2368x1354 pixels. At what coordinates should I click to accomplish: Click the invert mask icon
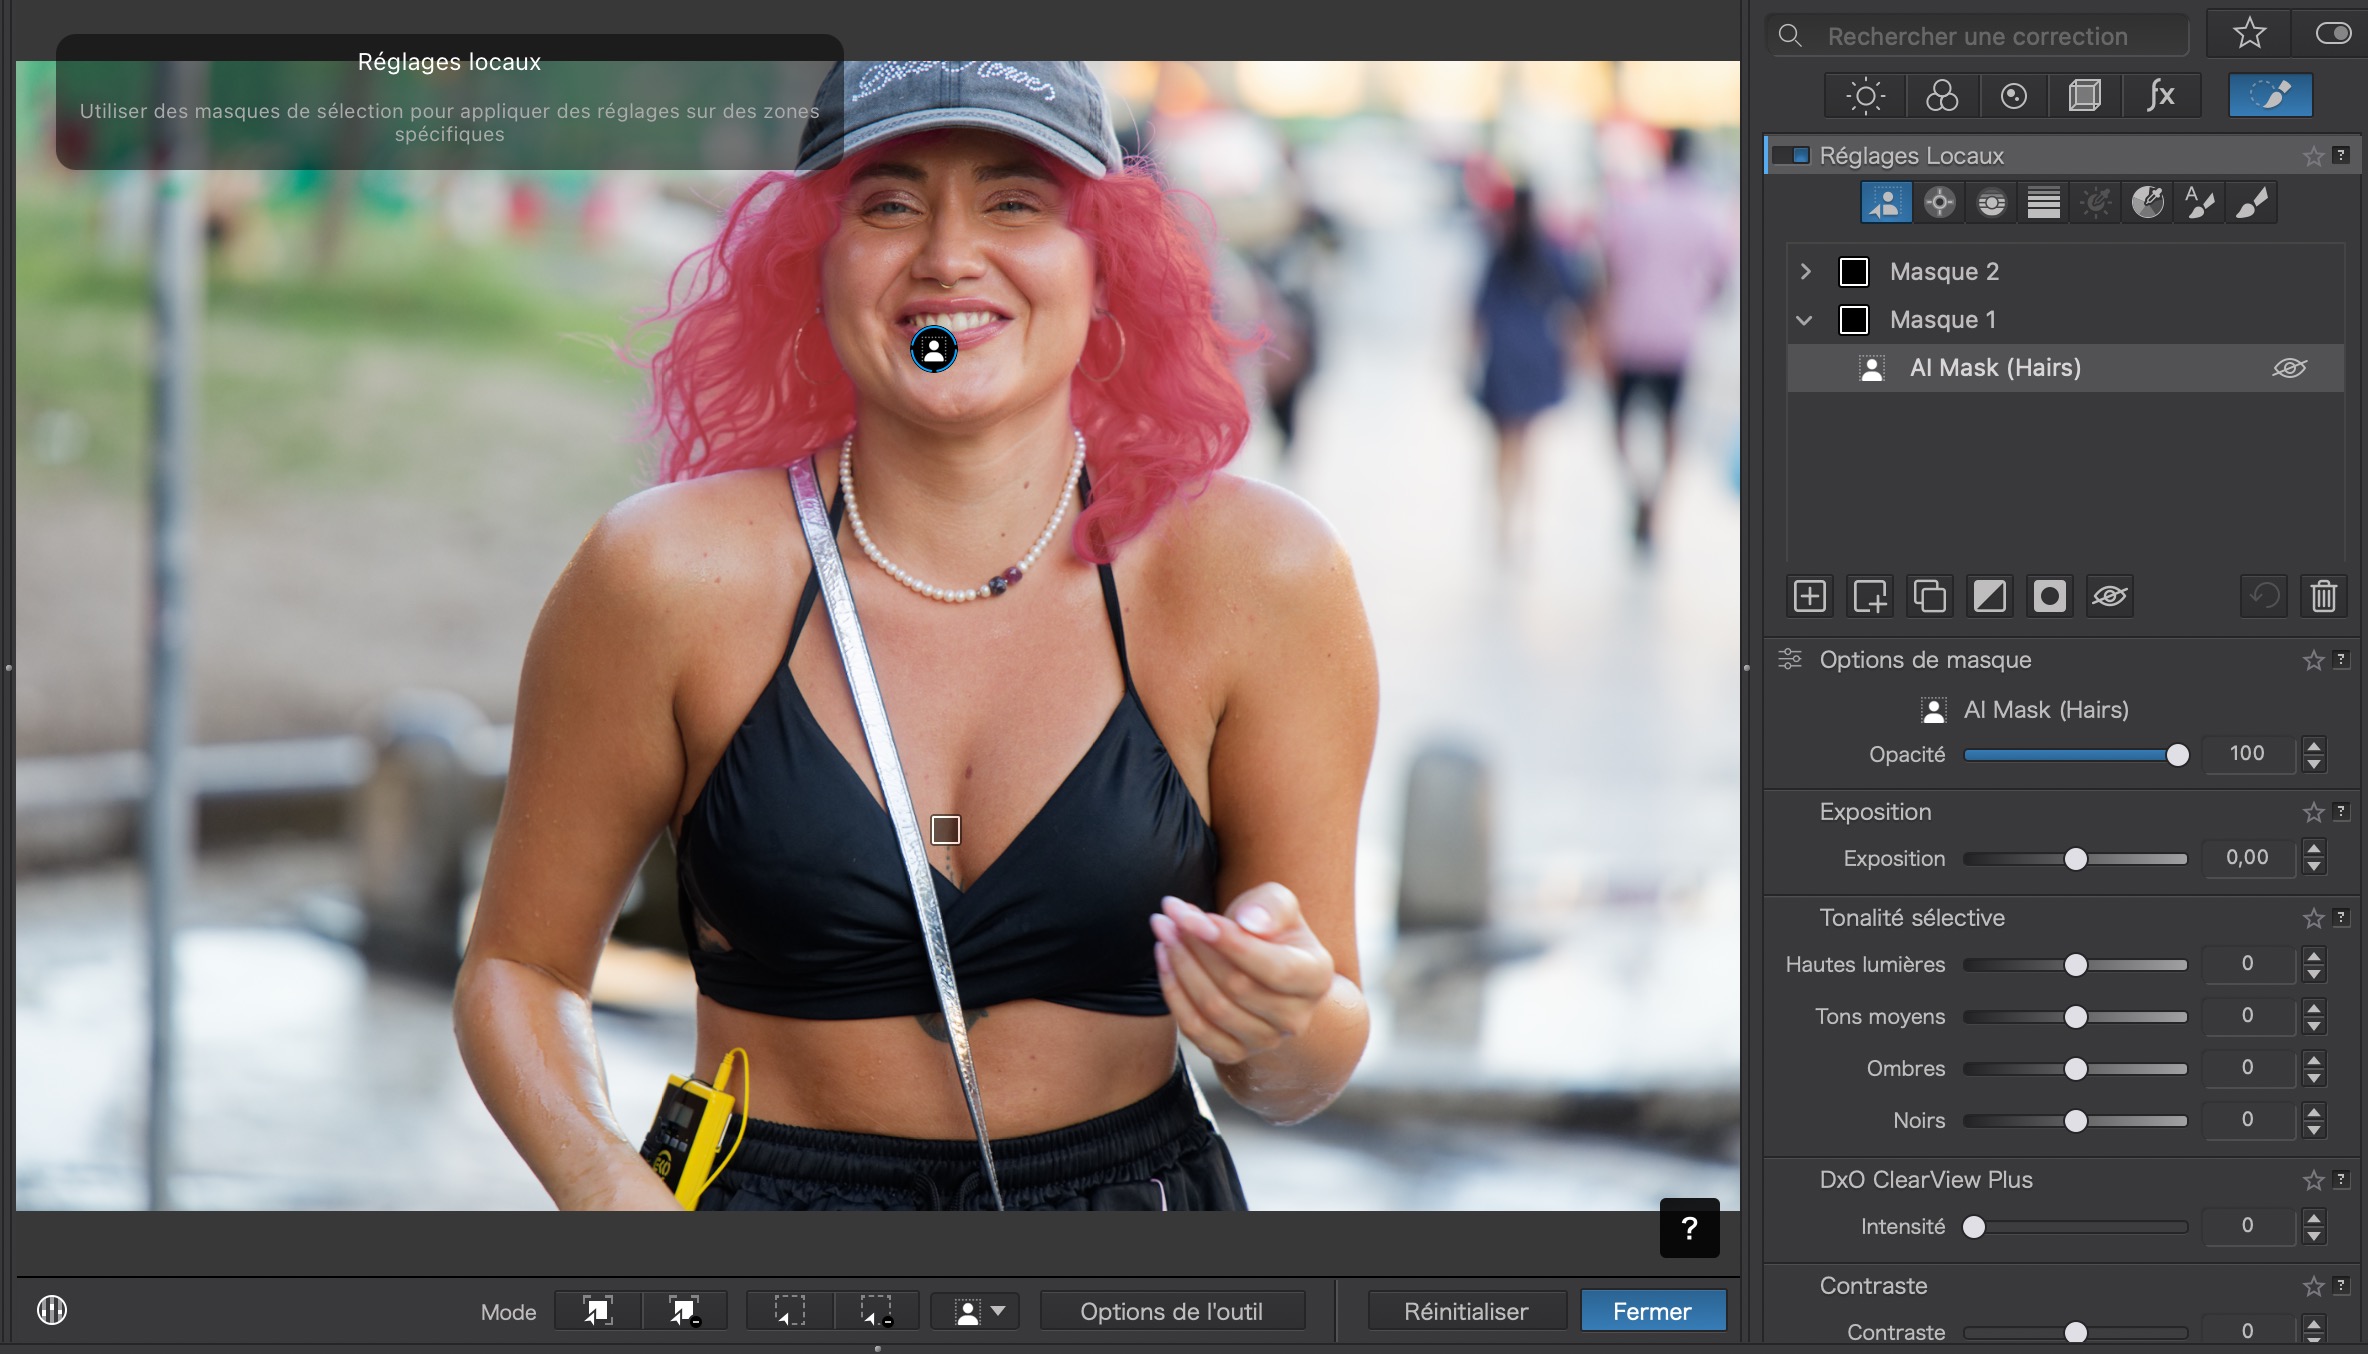(x=1989, y=597)
